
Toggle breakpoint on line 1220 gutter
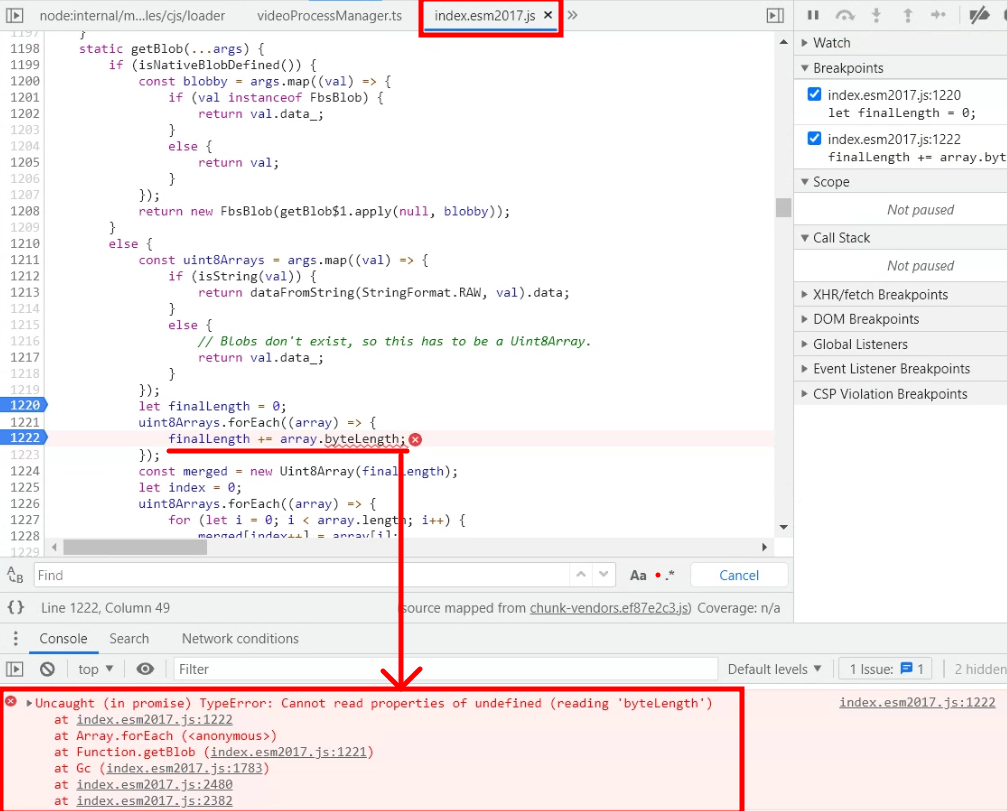coord(24,405)
